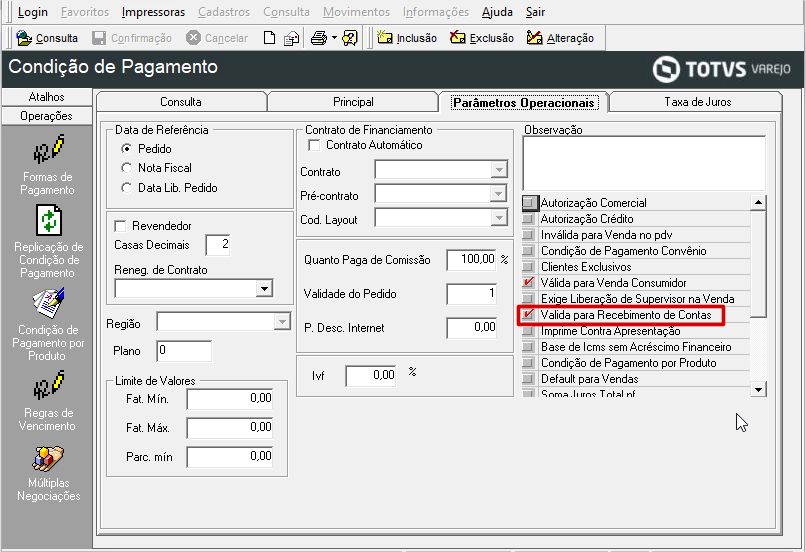Select the Data Lib. Pedido radio button

click(126, 188)
